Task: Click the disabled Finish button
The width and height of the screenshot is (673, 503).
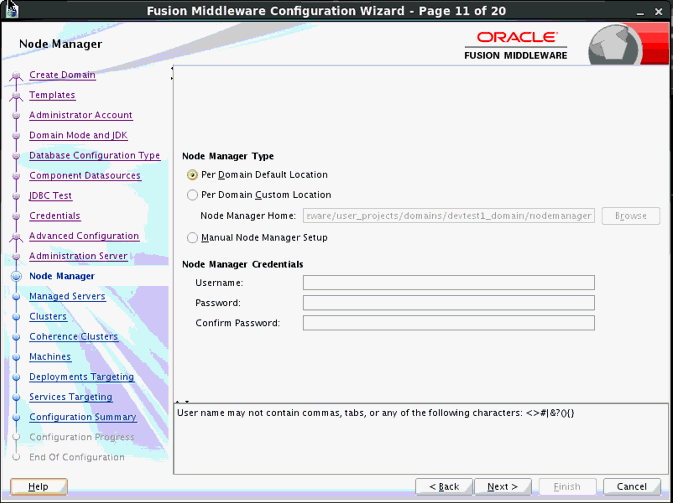Action: [567, 487]
